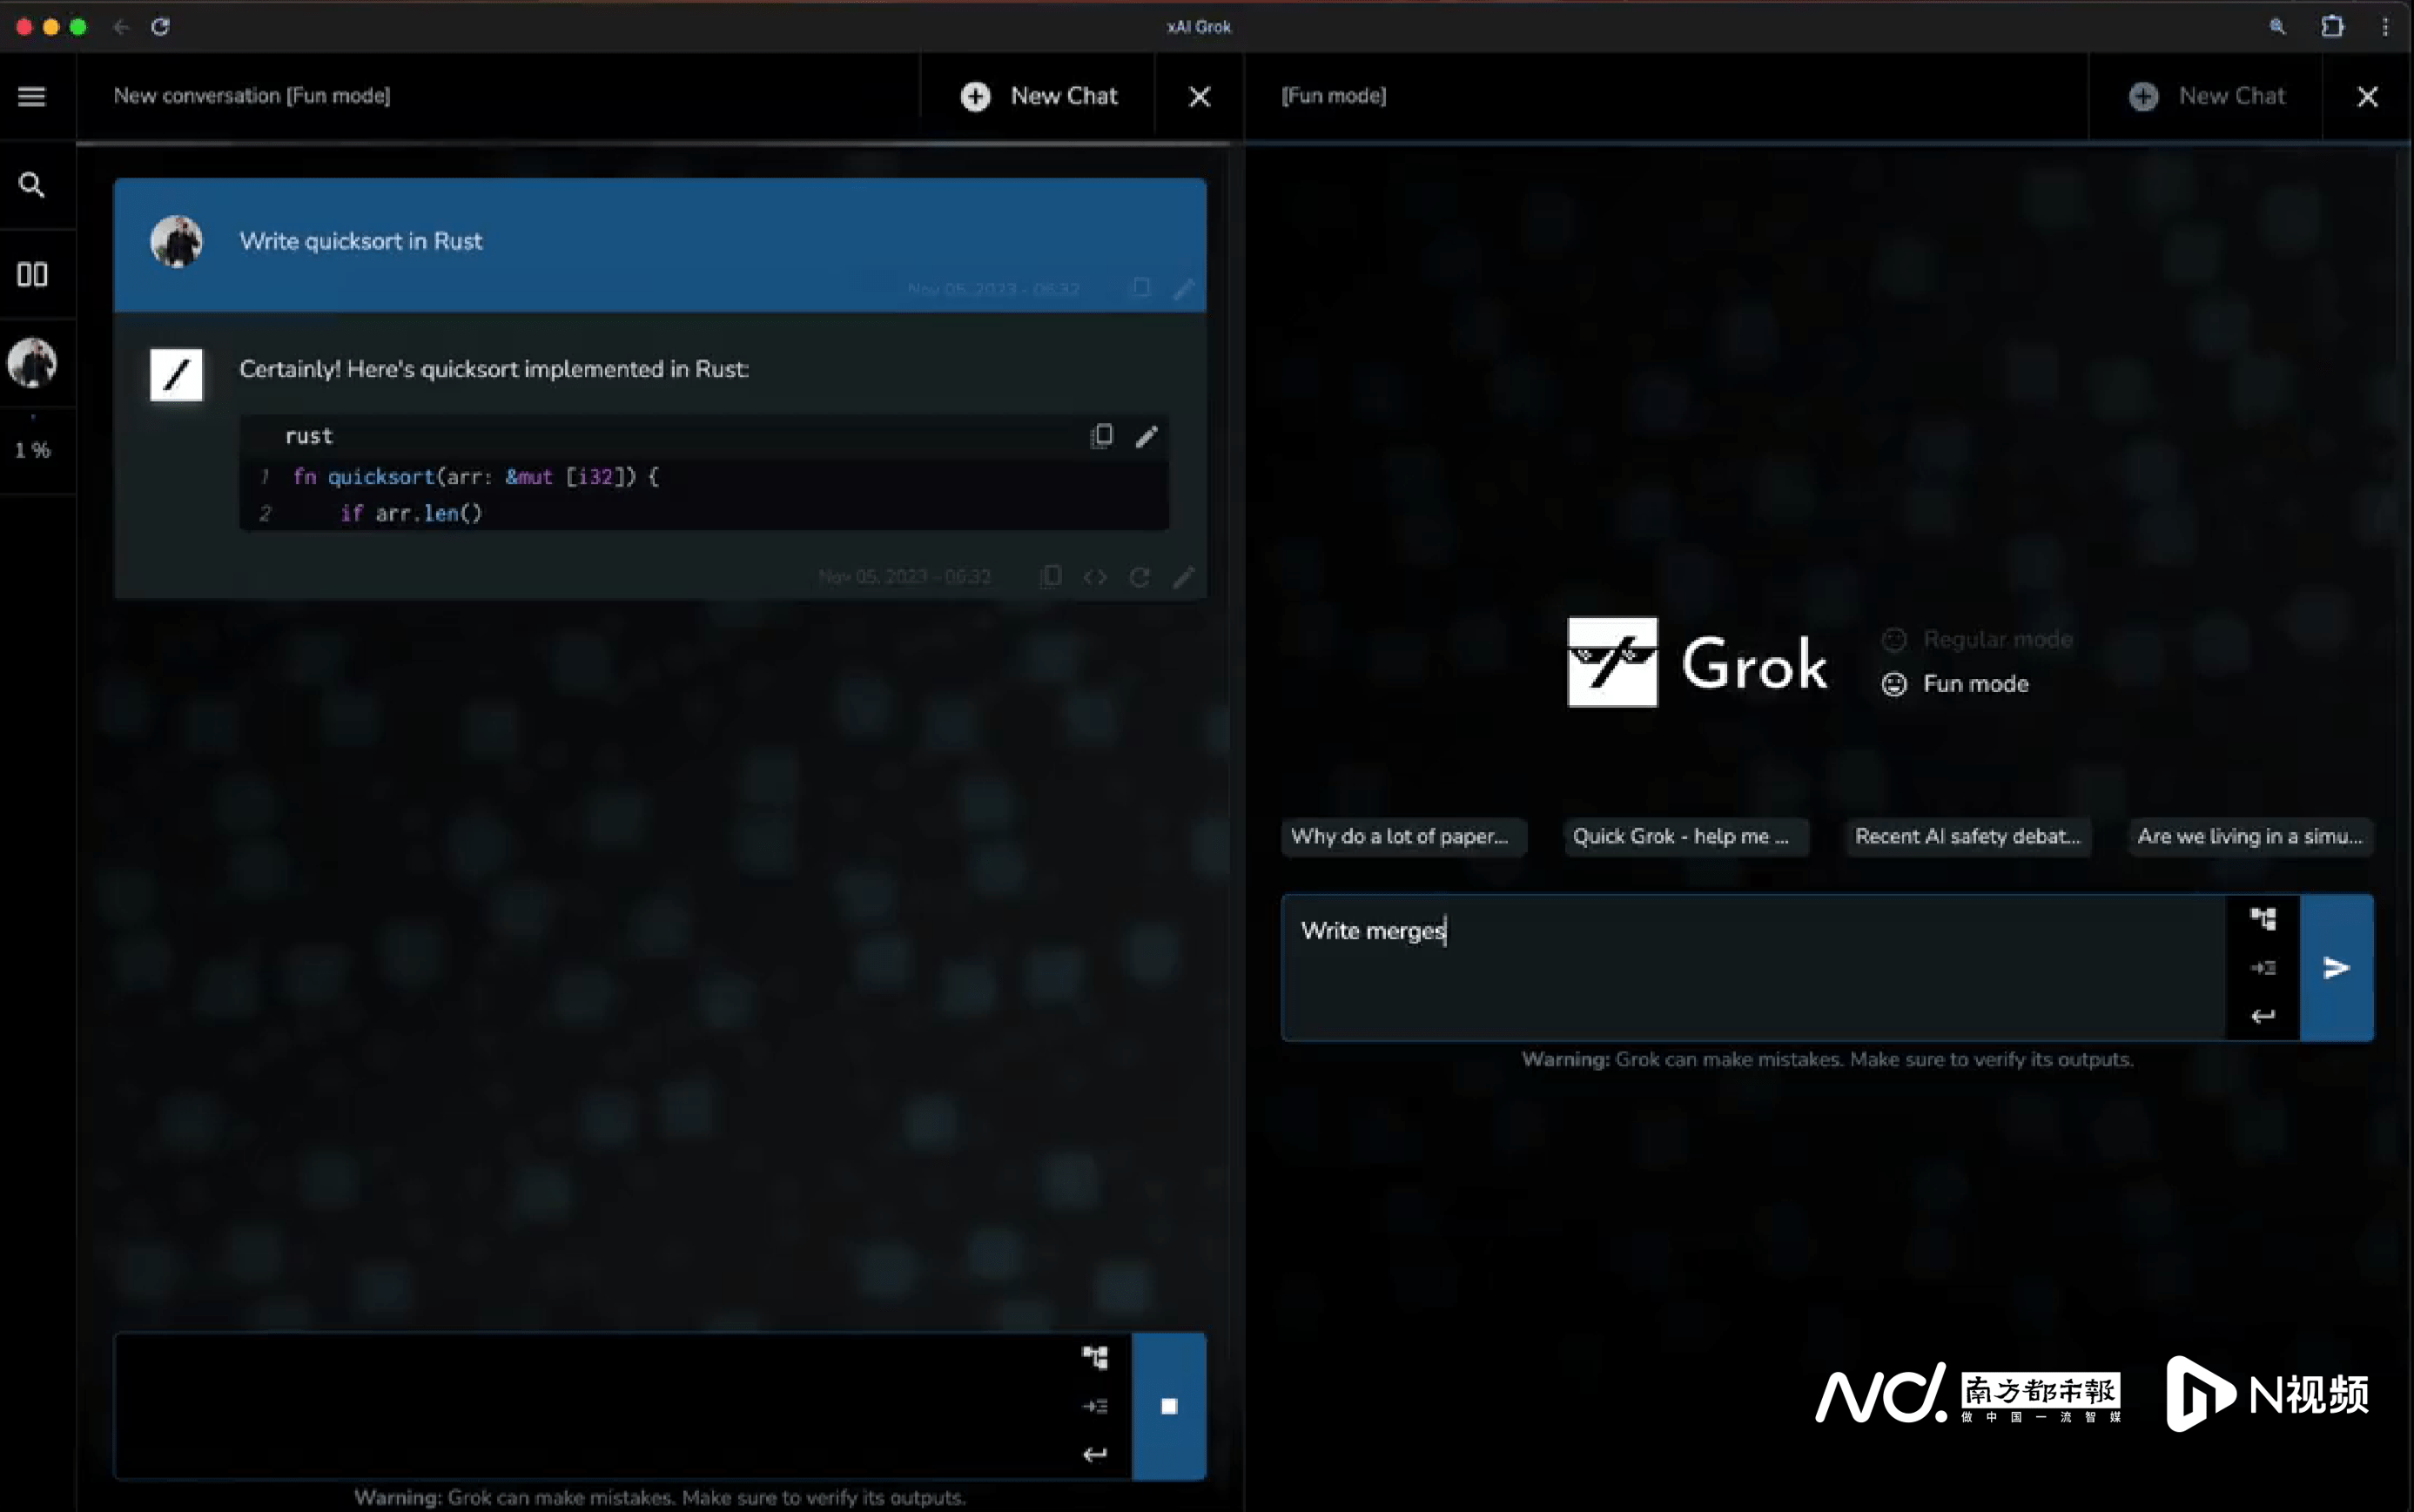Screen dimensions: 2414x1512
Task: Edit the rust code block
Action: 1146,436
